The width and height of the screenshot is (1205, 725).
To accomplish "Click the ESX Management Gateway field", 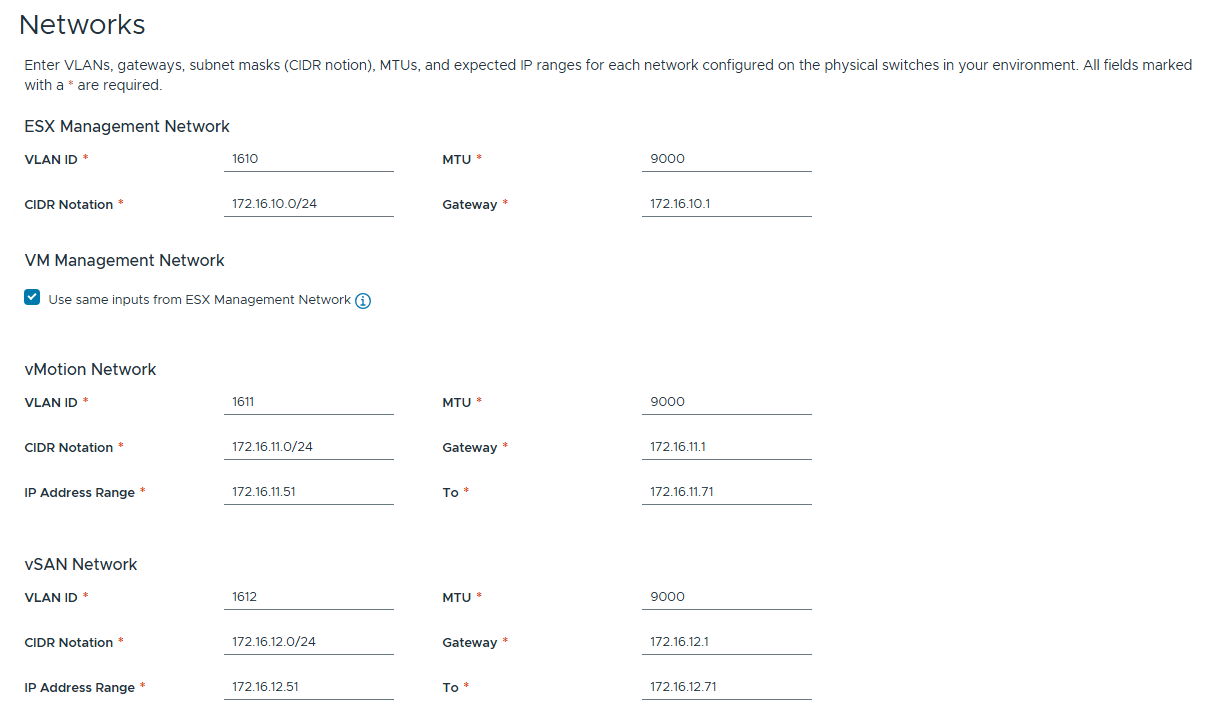I will point(726,204).
